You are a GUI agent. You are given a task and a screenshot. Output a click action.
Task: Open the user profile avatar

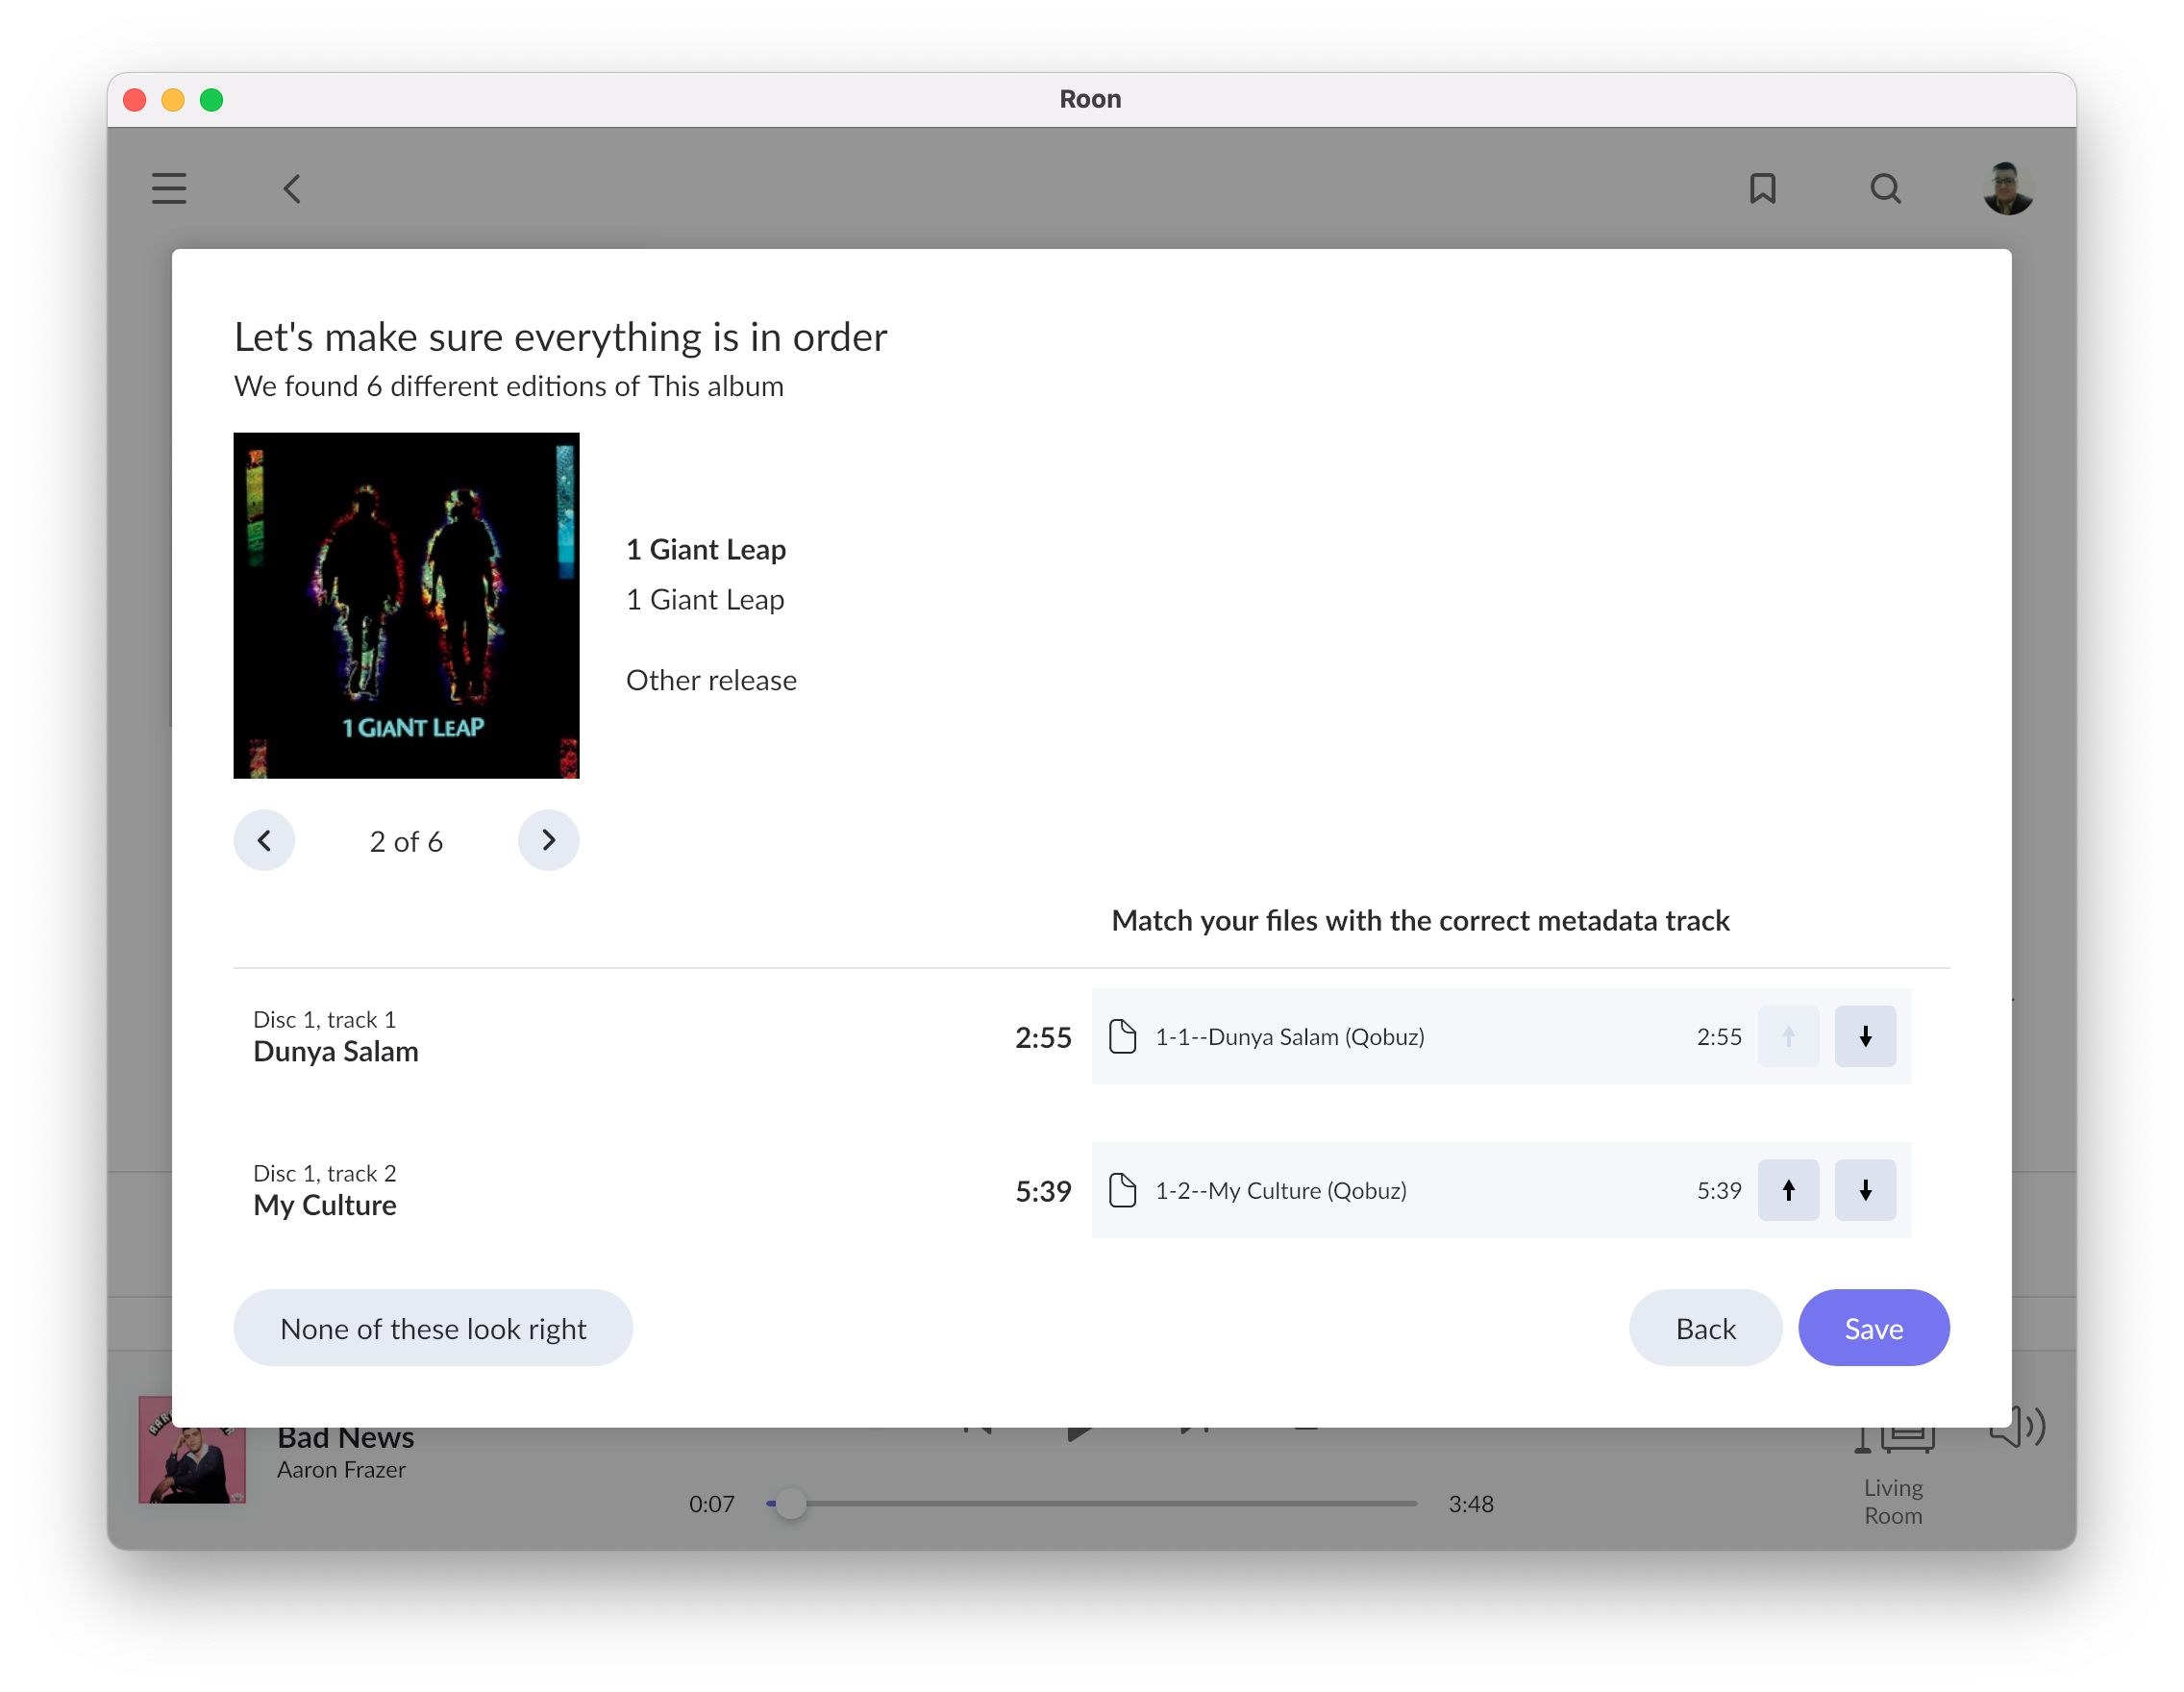click(2007, 188)
